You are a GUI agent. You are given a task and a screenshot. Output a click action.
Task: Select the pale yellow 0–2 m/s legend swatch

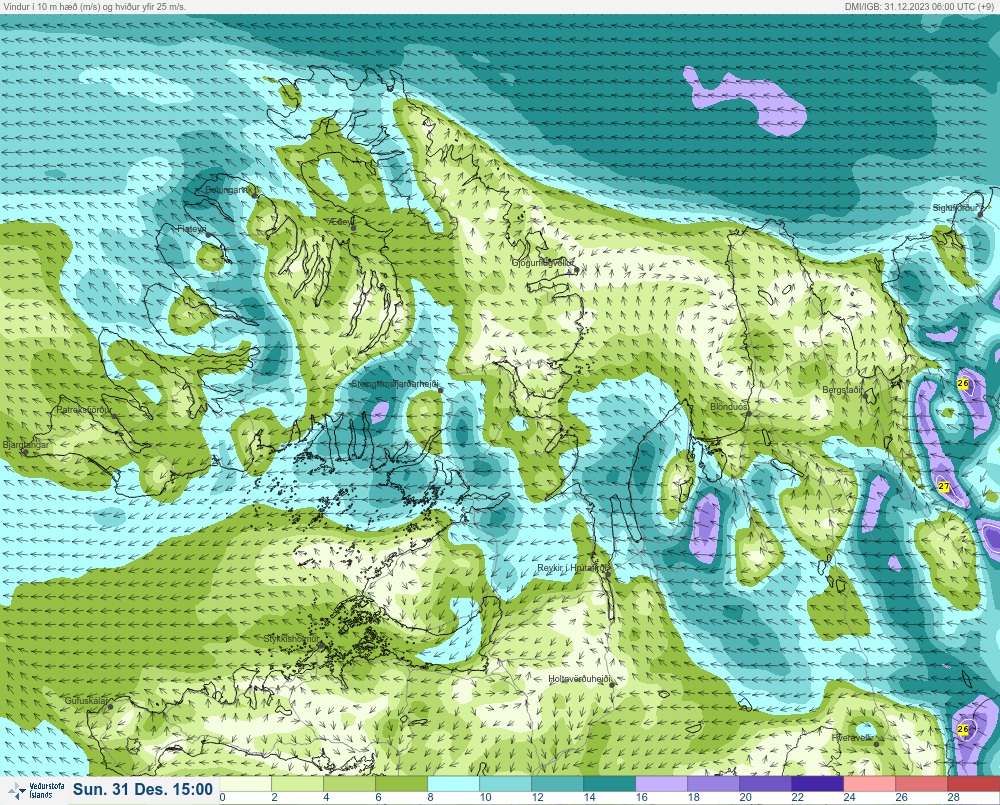(x=246, y=783)
